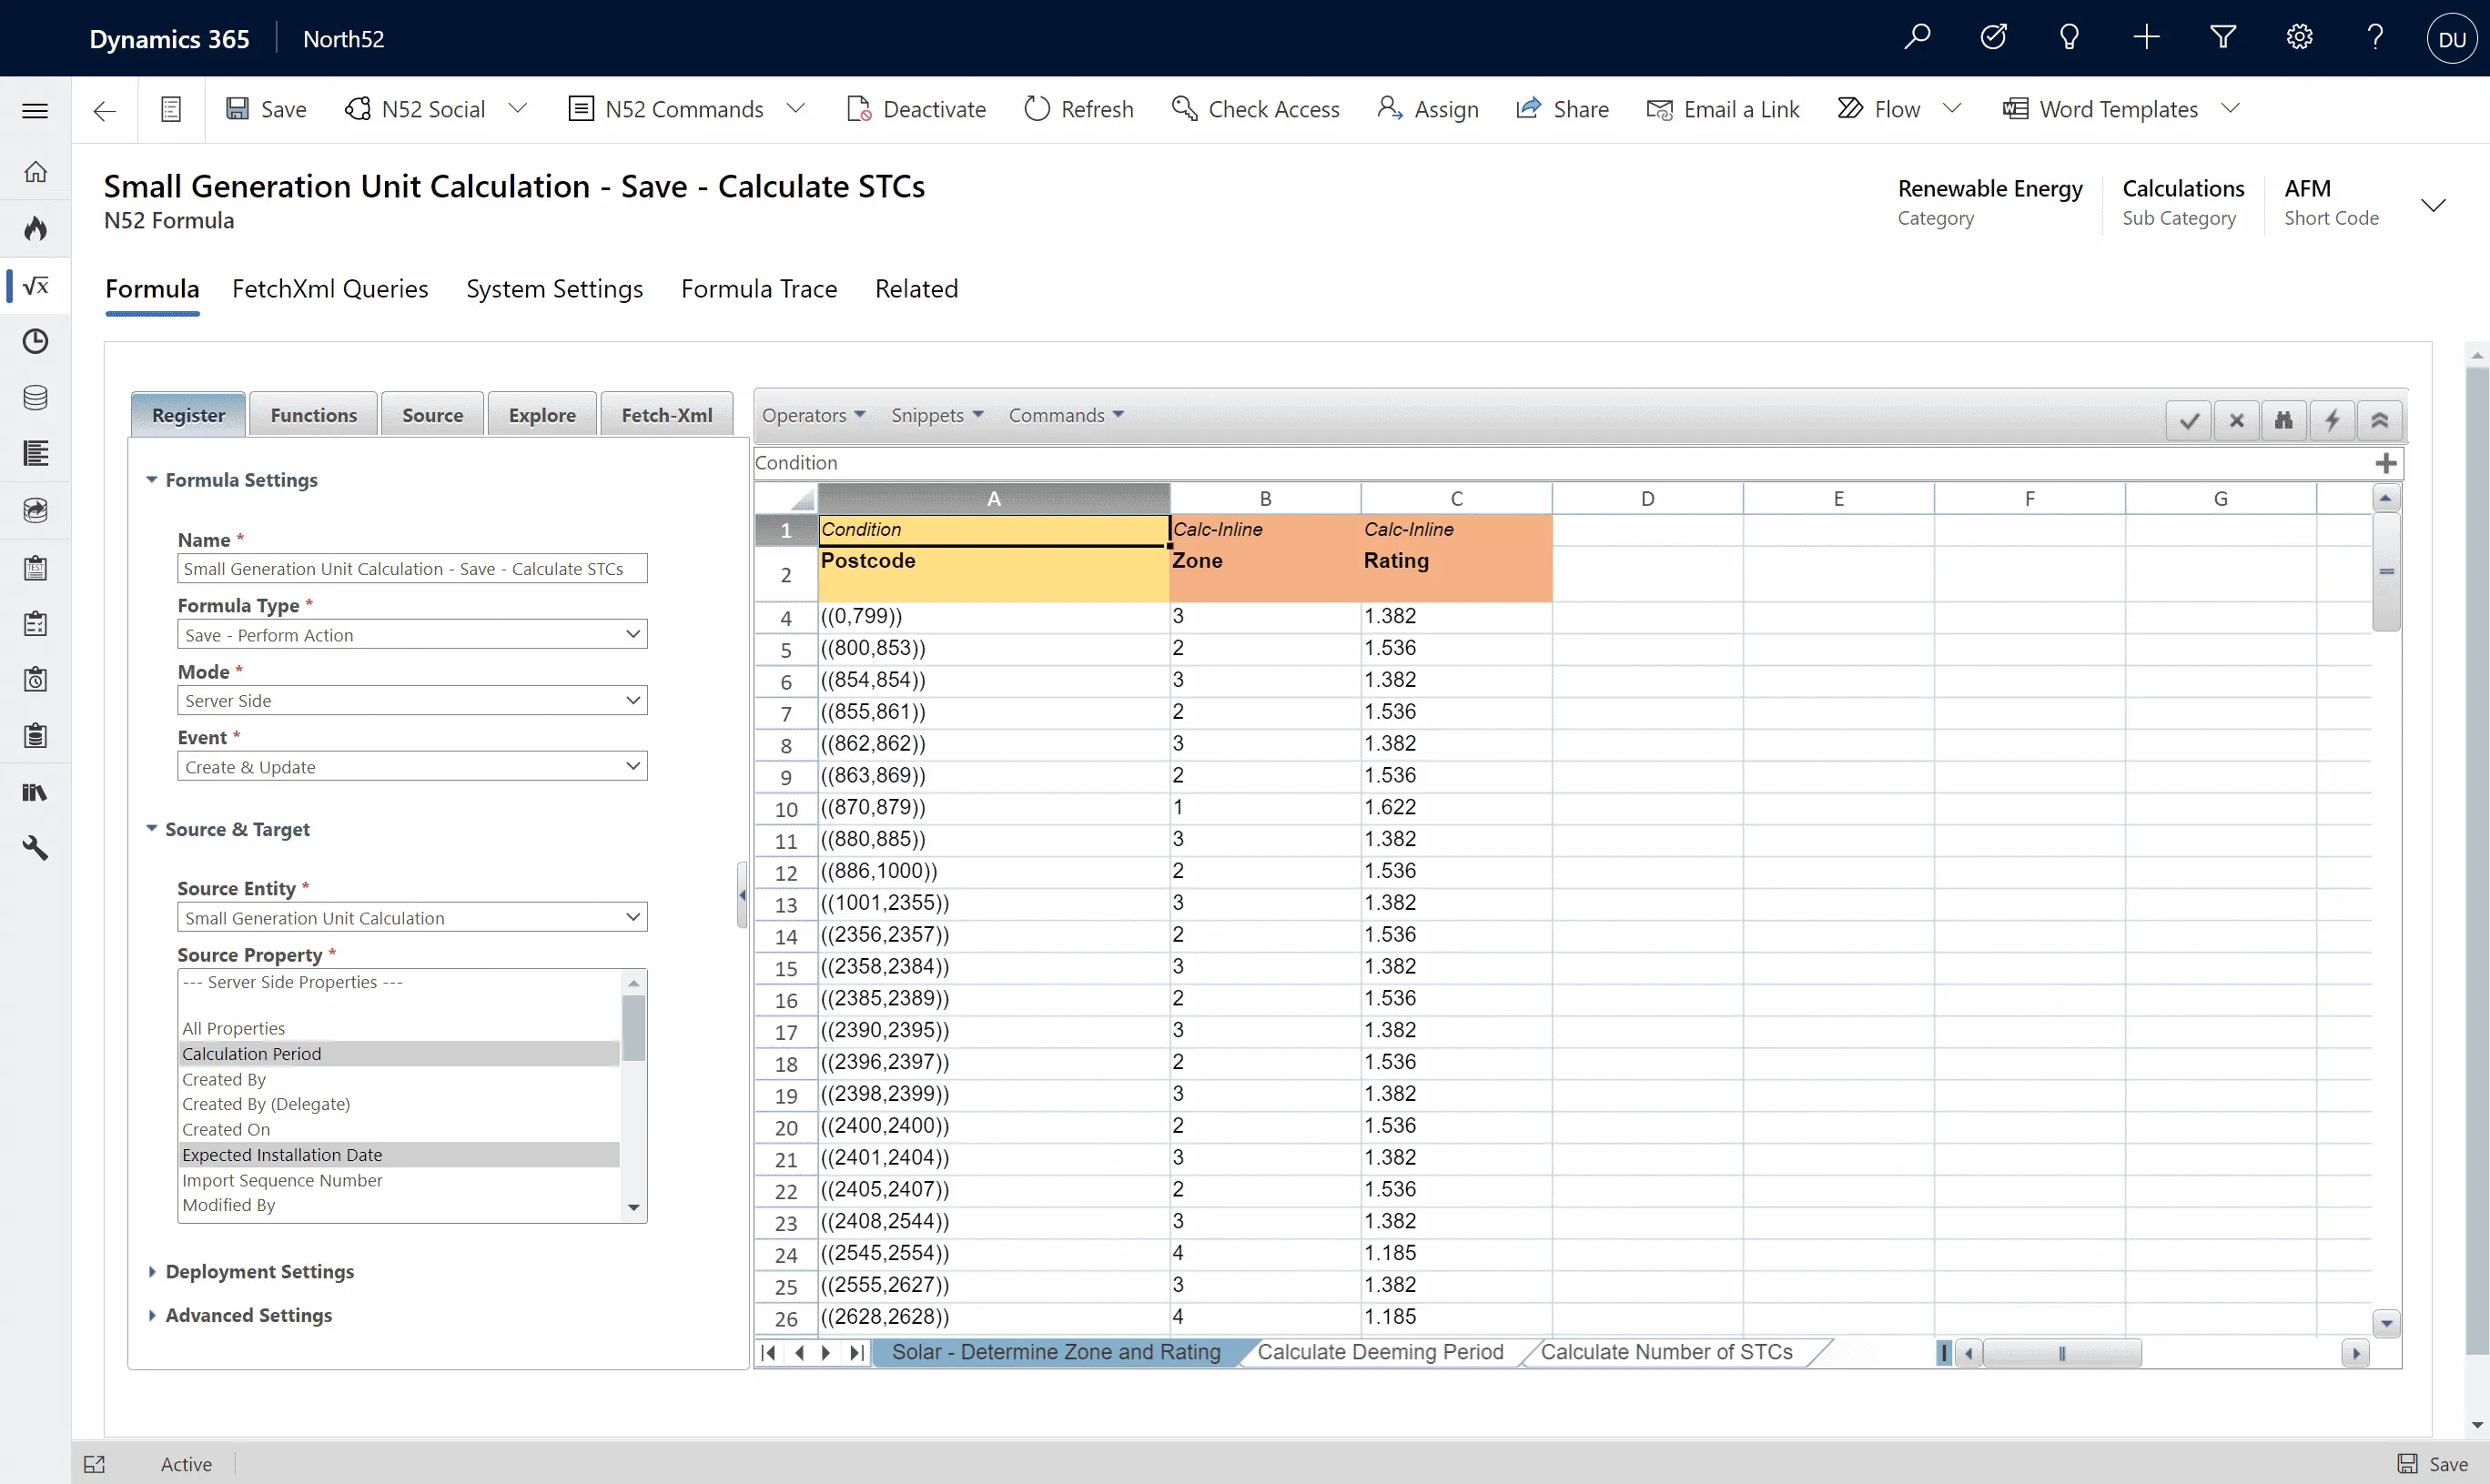Click the checkmark validate formula icon
Image resolution: width=2490 pixels, height=1484 pixels.
point(2189,420)
